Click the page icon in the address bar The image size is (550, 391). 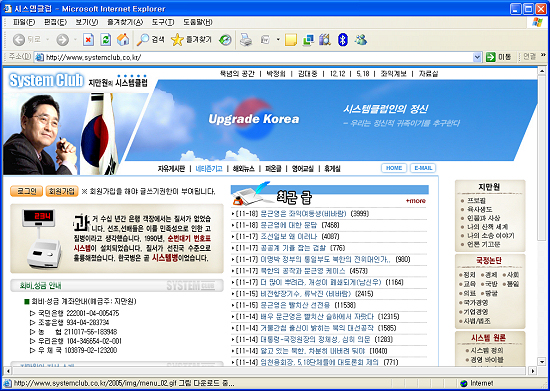tap(39, 57)
